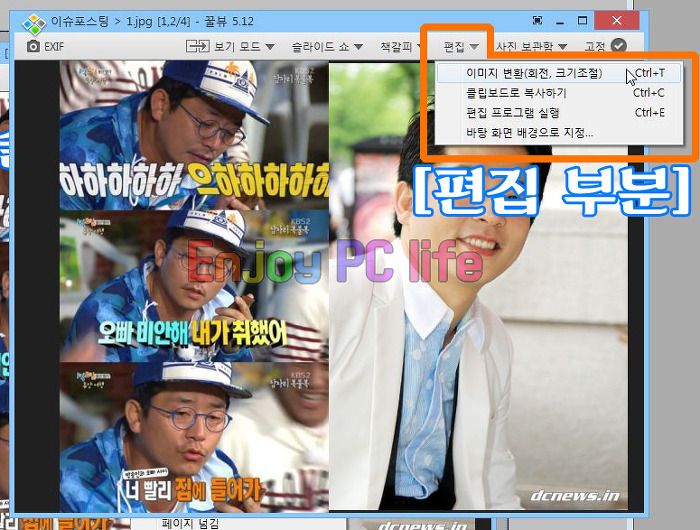Open the 책갈피 dropdown menu
This screenshot has height=530, width=700.
[401, 46]
